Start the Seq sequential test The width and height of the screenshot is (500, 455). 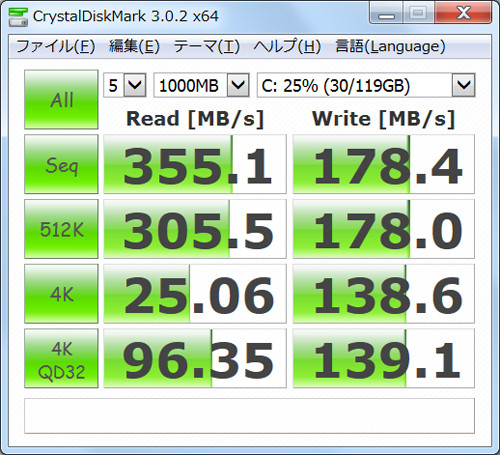[61, 164]
